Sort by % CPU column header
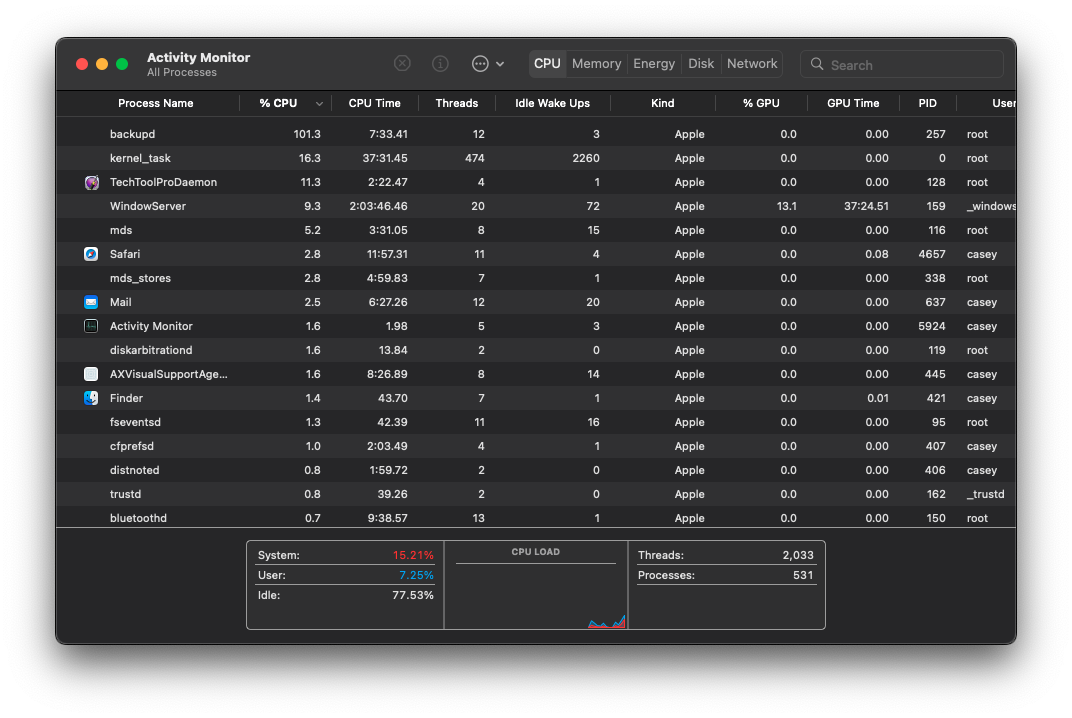 278,103
